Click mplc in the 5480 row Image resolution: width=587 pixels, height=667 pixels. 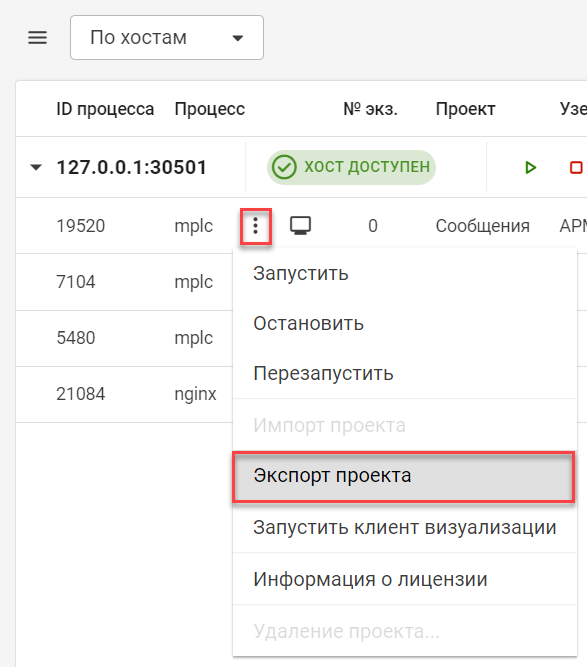194,339
